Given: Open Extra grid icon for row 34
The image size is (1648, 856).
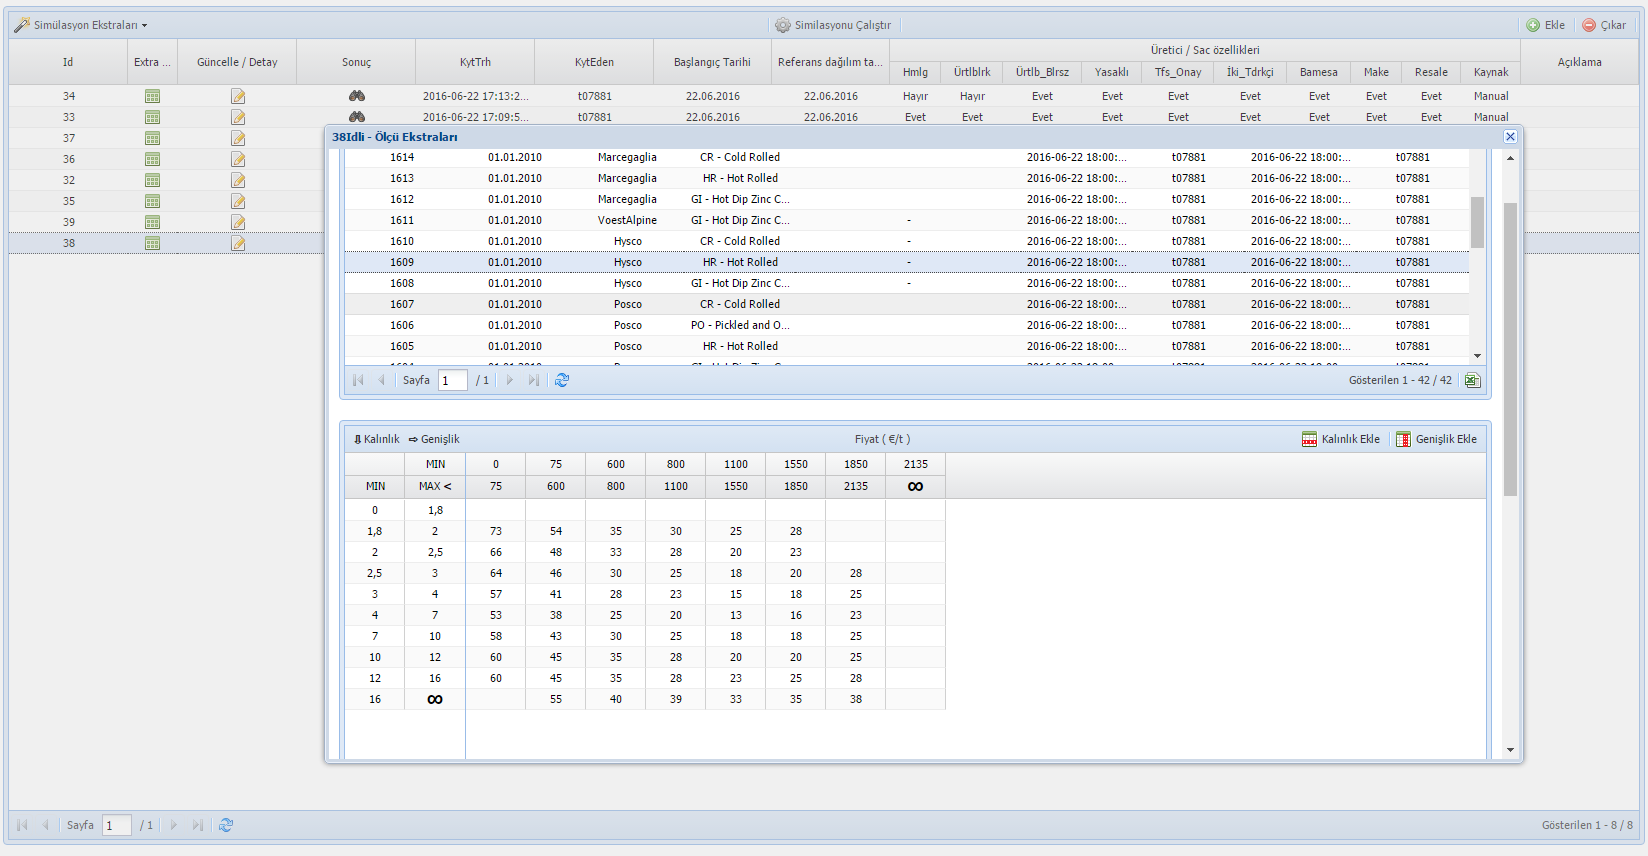Looking at the screenshot, I should coord(152,96).
